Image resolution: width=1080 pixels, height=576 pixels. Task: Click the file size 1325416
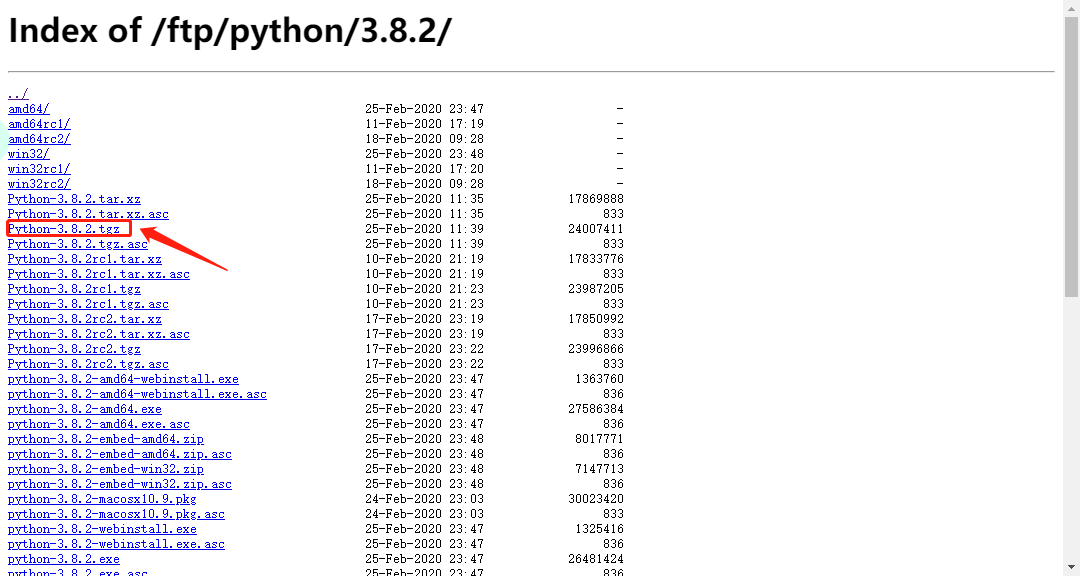599,530
